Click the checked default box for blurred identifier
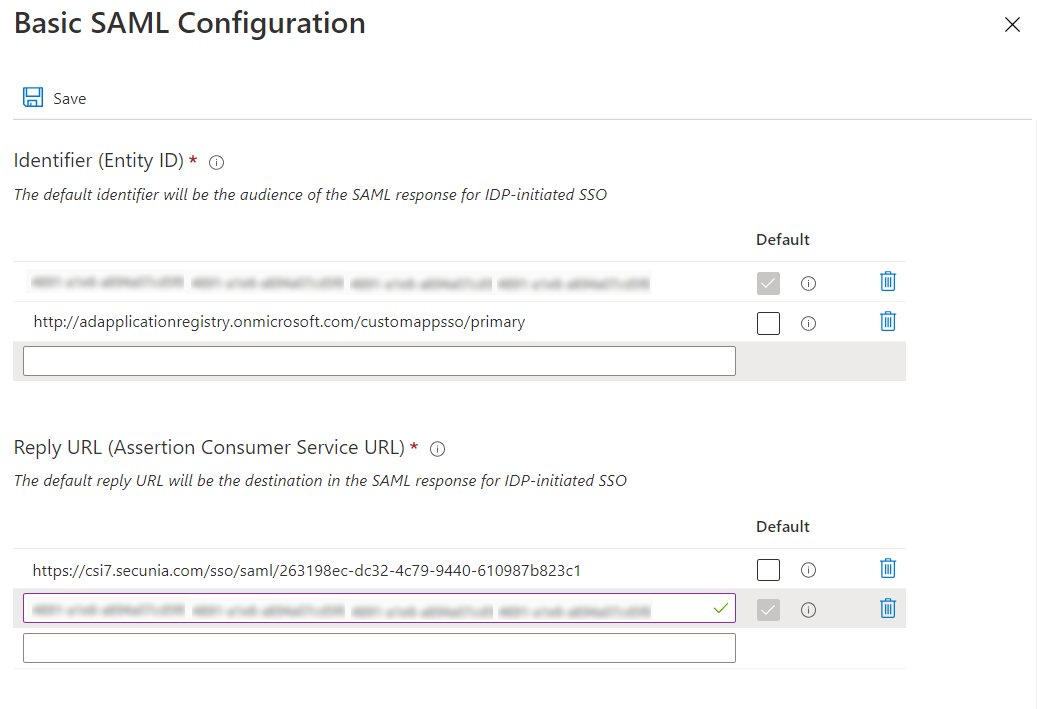Screen dimensions: 1037x709 click(768, 284)
